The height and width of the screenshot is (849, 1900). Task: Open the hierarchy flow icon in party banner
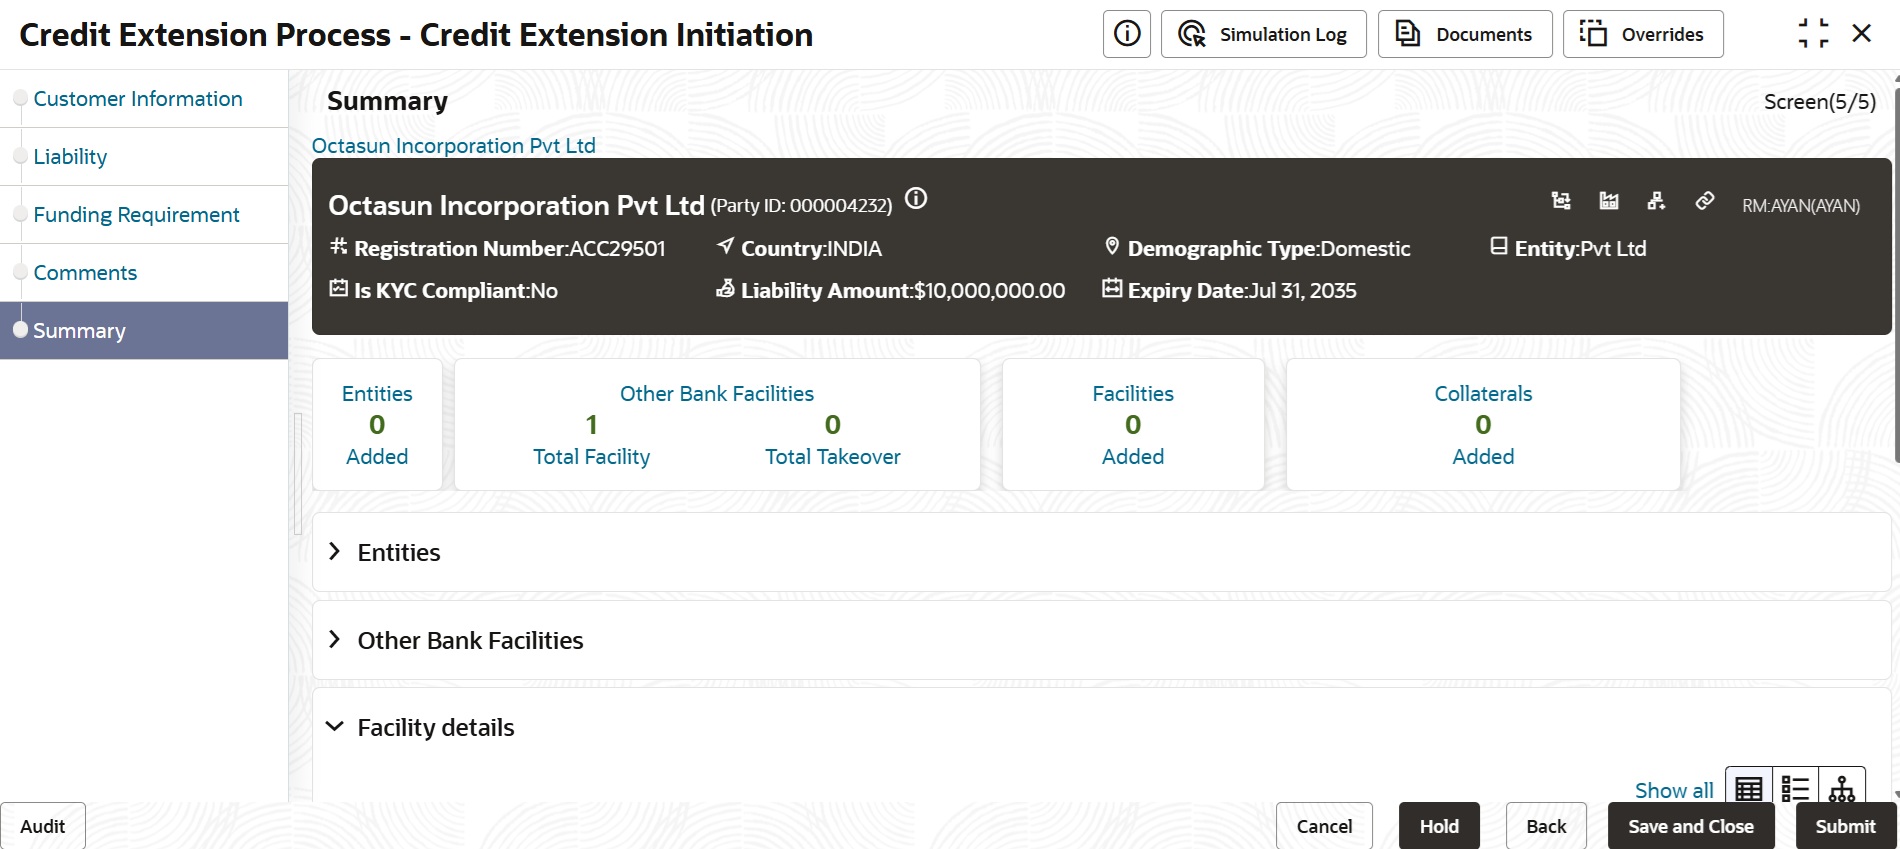click(1561, 201)
